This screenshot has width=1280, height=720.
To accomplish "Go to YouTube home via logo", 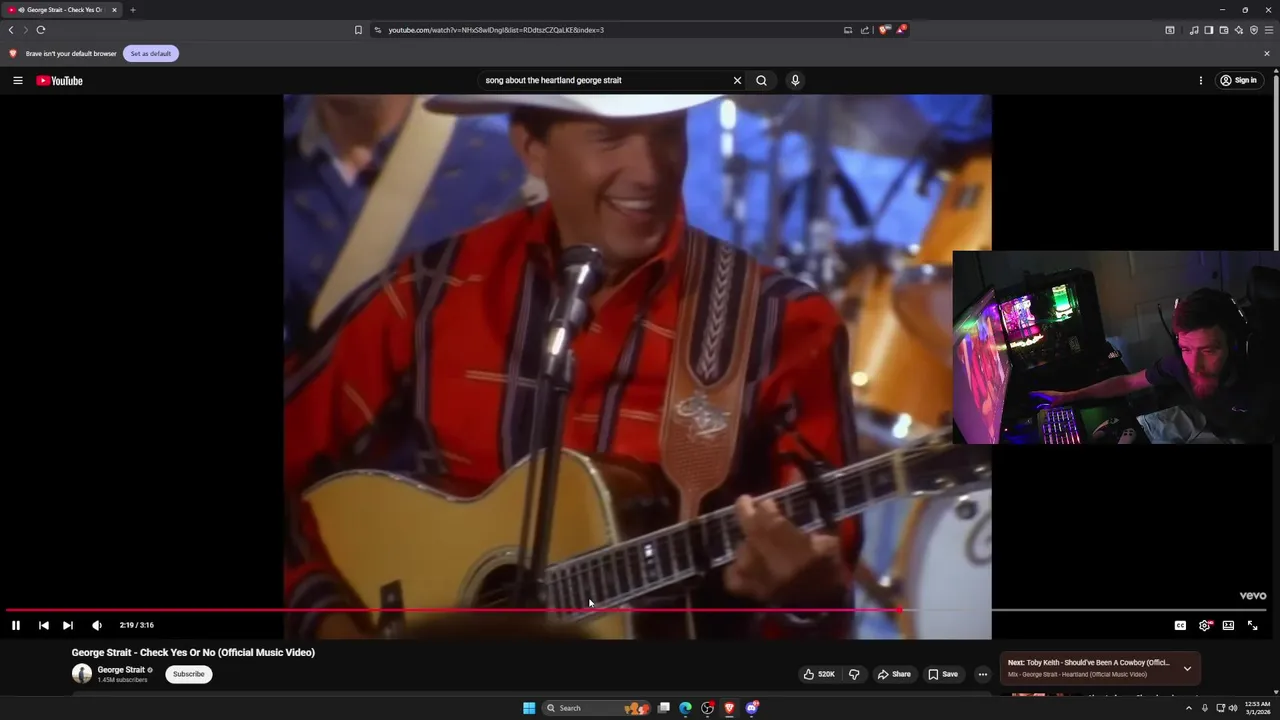I will pos(60,80).
